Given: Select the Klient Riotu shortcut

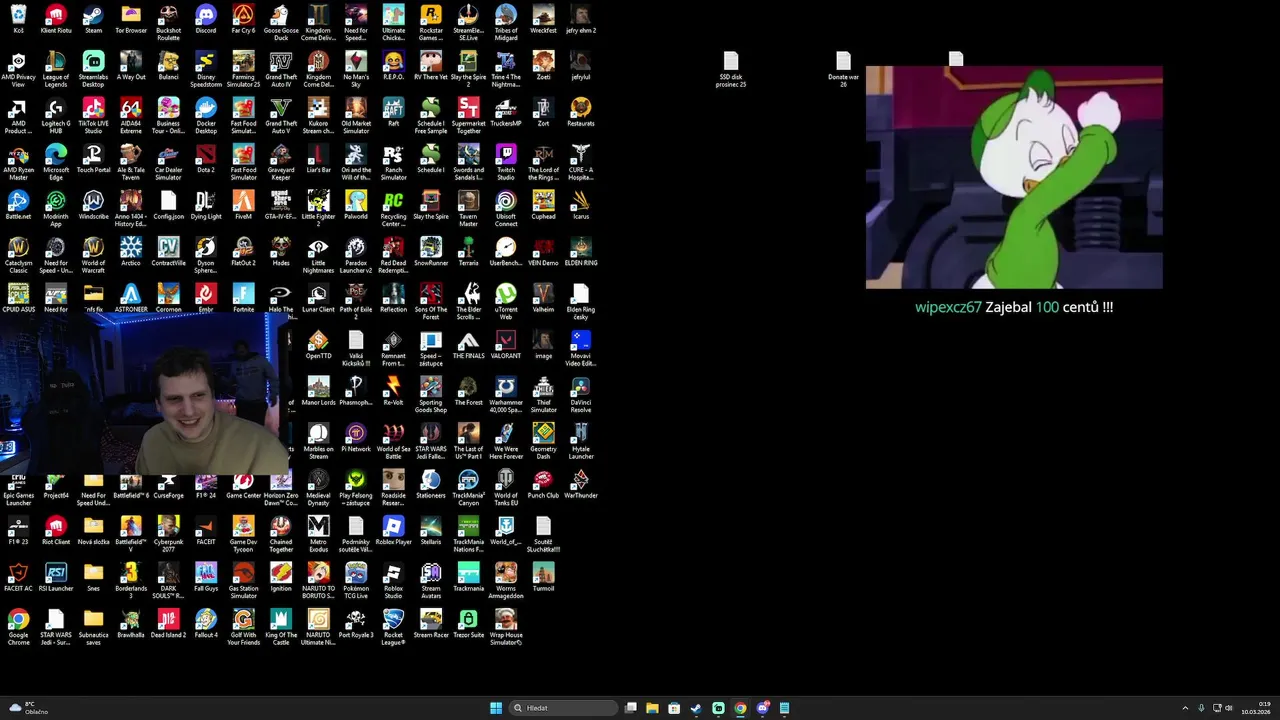Looking at the screenshot, I should tap(56, 19).
